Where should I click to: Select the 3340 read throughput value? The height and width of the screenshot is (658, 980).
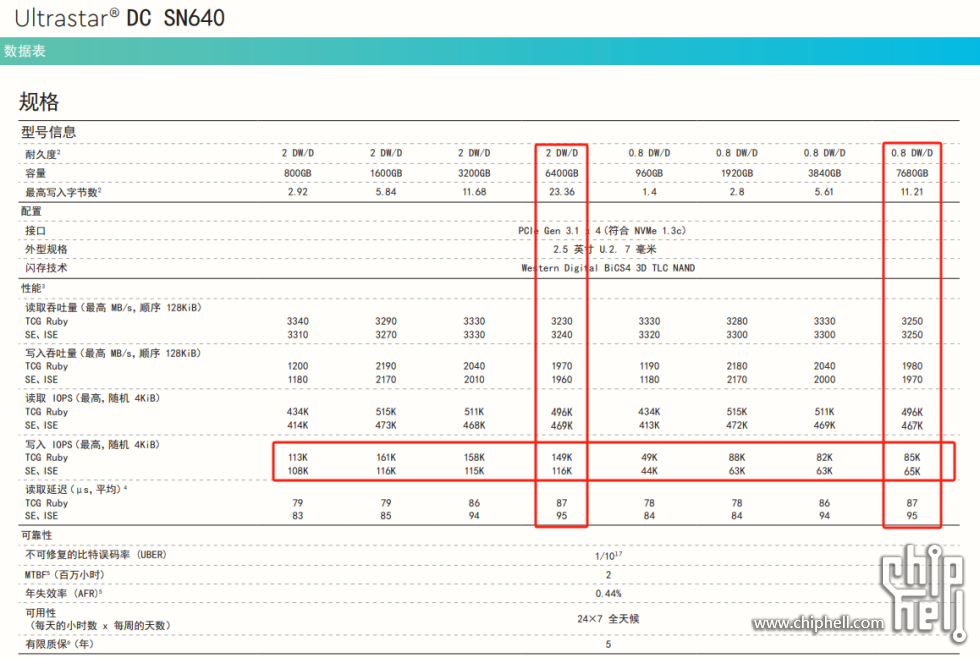tap(298, 321)
